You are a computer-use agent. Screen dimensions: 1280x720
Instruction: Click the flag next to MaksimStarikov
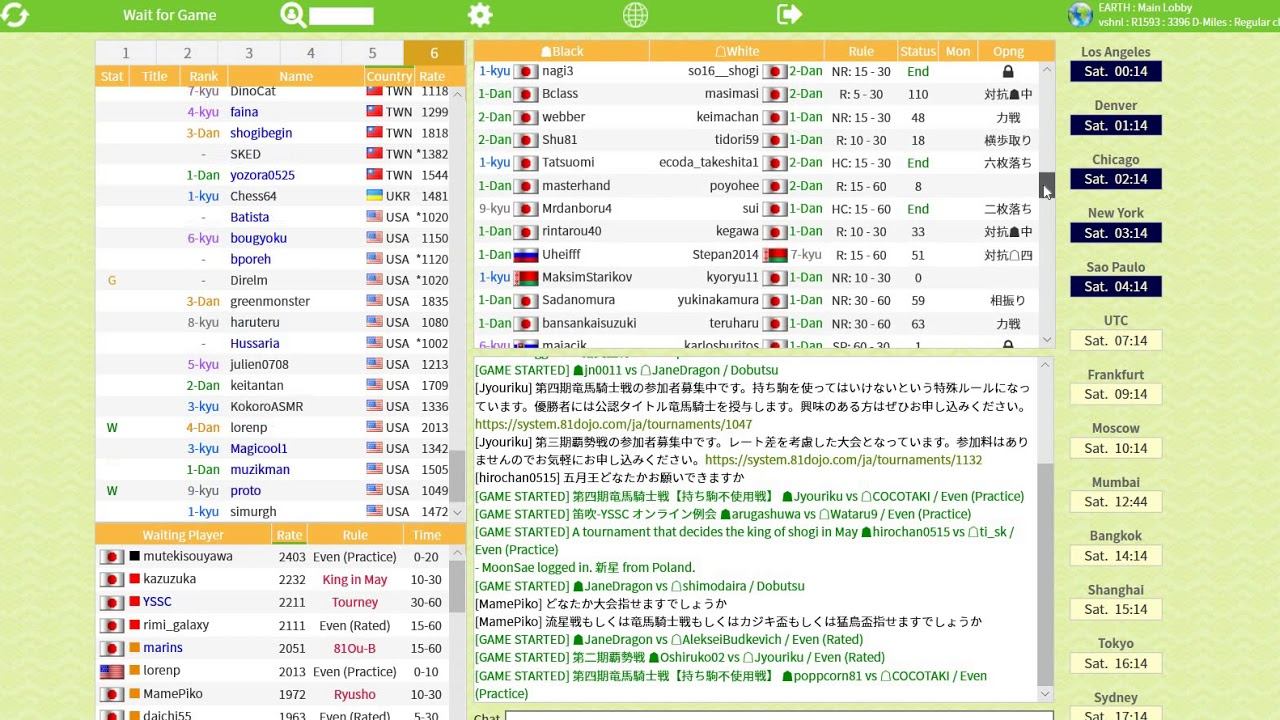click(526, 278)
